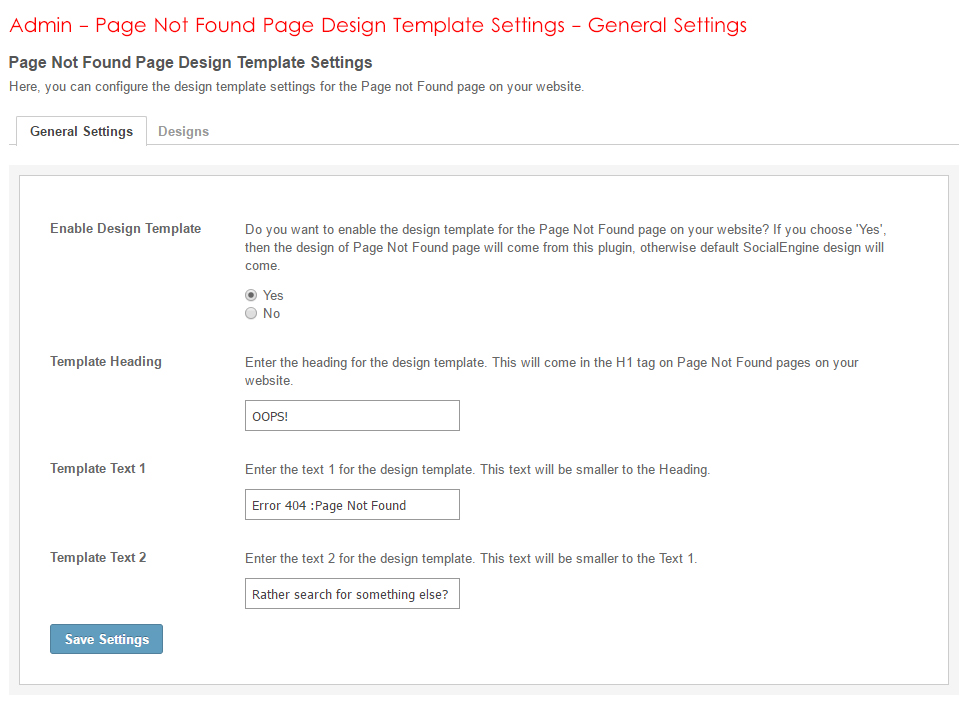Click the 'Here, you can configure' intro text

coord(295,87)
